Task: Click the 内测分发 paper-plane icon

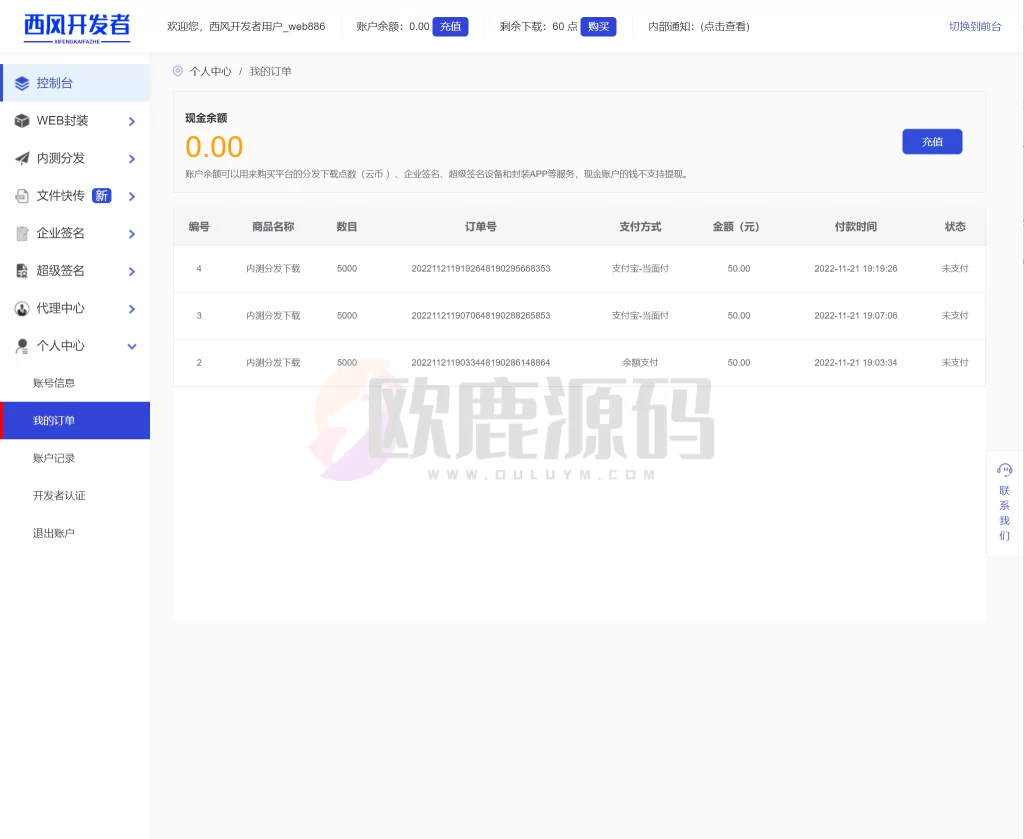Action: (20, 157)
